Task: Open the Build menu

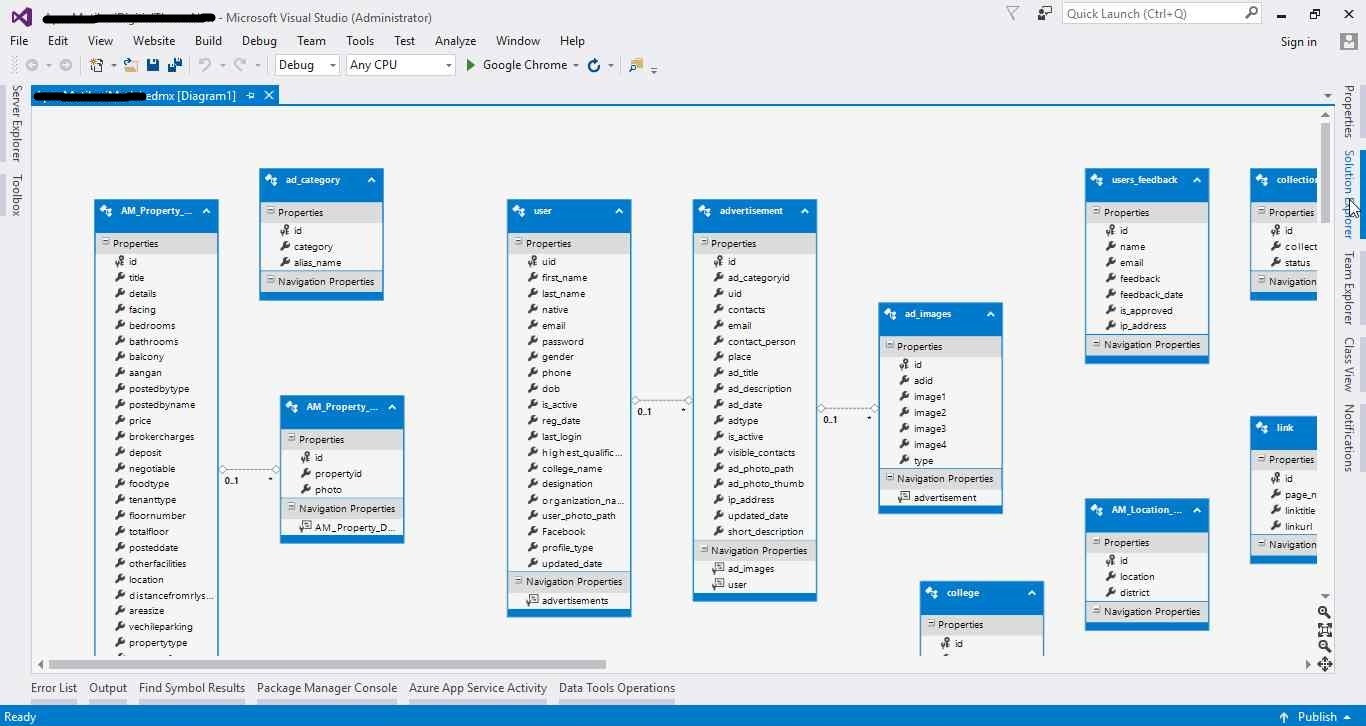Action: [208, 41]
